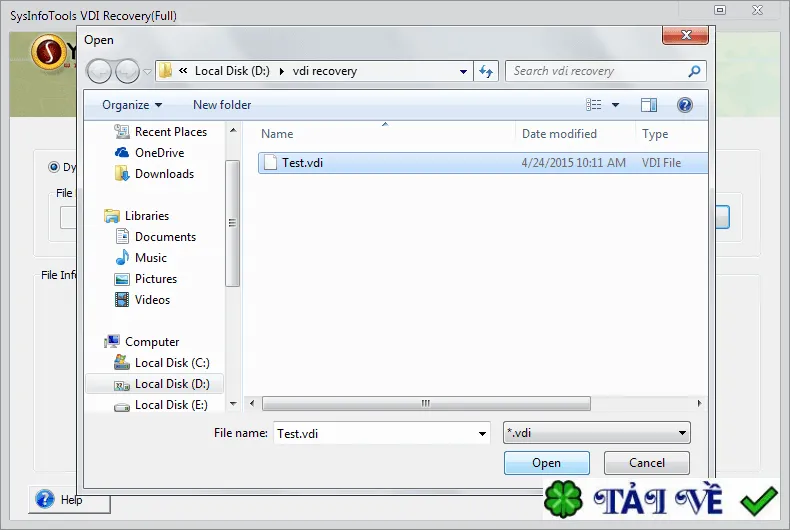This screenshot has height=530, width=790.
Task: Click the folder icon in the address bar
Action: (165, 71)
